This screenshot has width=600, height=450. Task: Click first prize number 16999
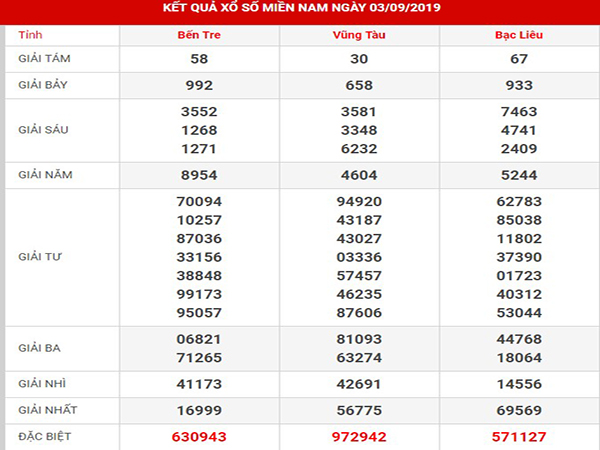coord(199,410)
